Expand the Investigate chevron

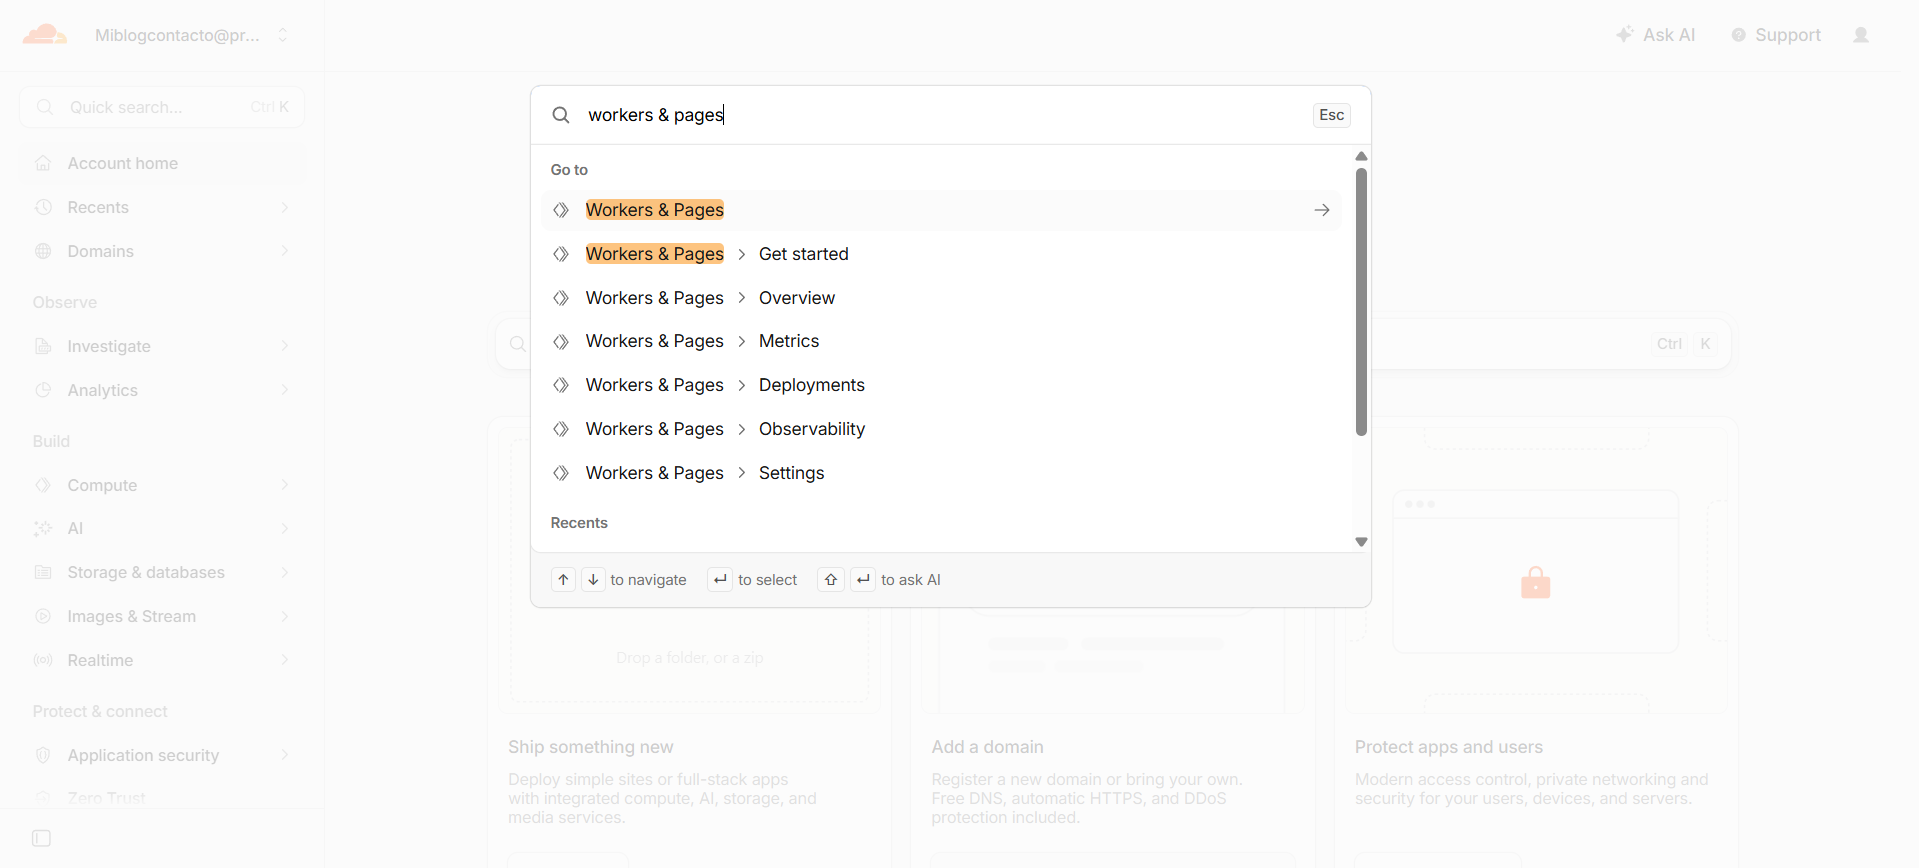(285, 346)
